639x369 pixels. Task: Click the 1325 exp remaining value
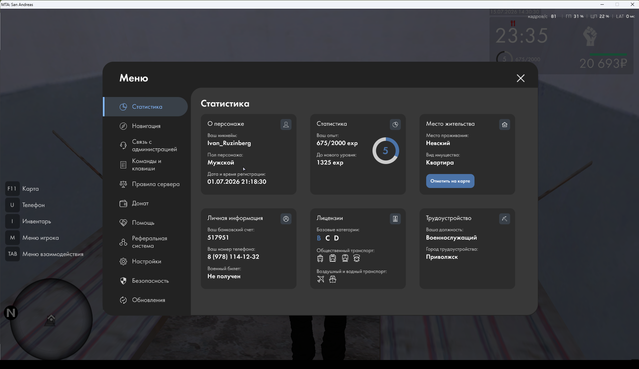pos(330,163)
